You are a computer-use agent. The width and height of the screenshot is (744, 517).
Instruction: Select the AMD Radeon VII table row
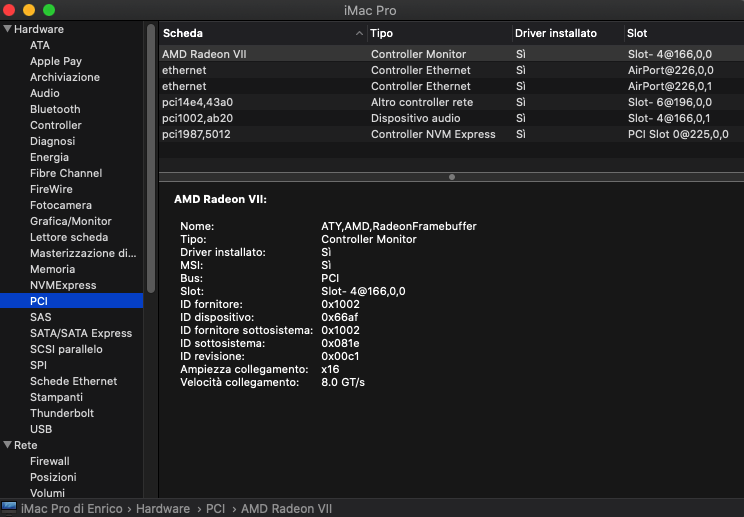(452, 54)
